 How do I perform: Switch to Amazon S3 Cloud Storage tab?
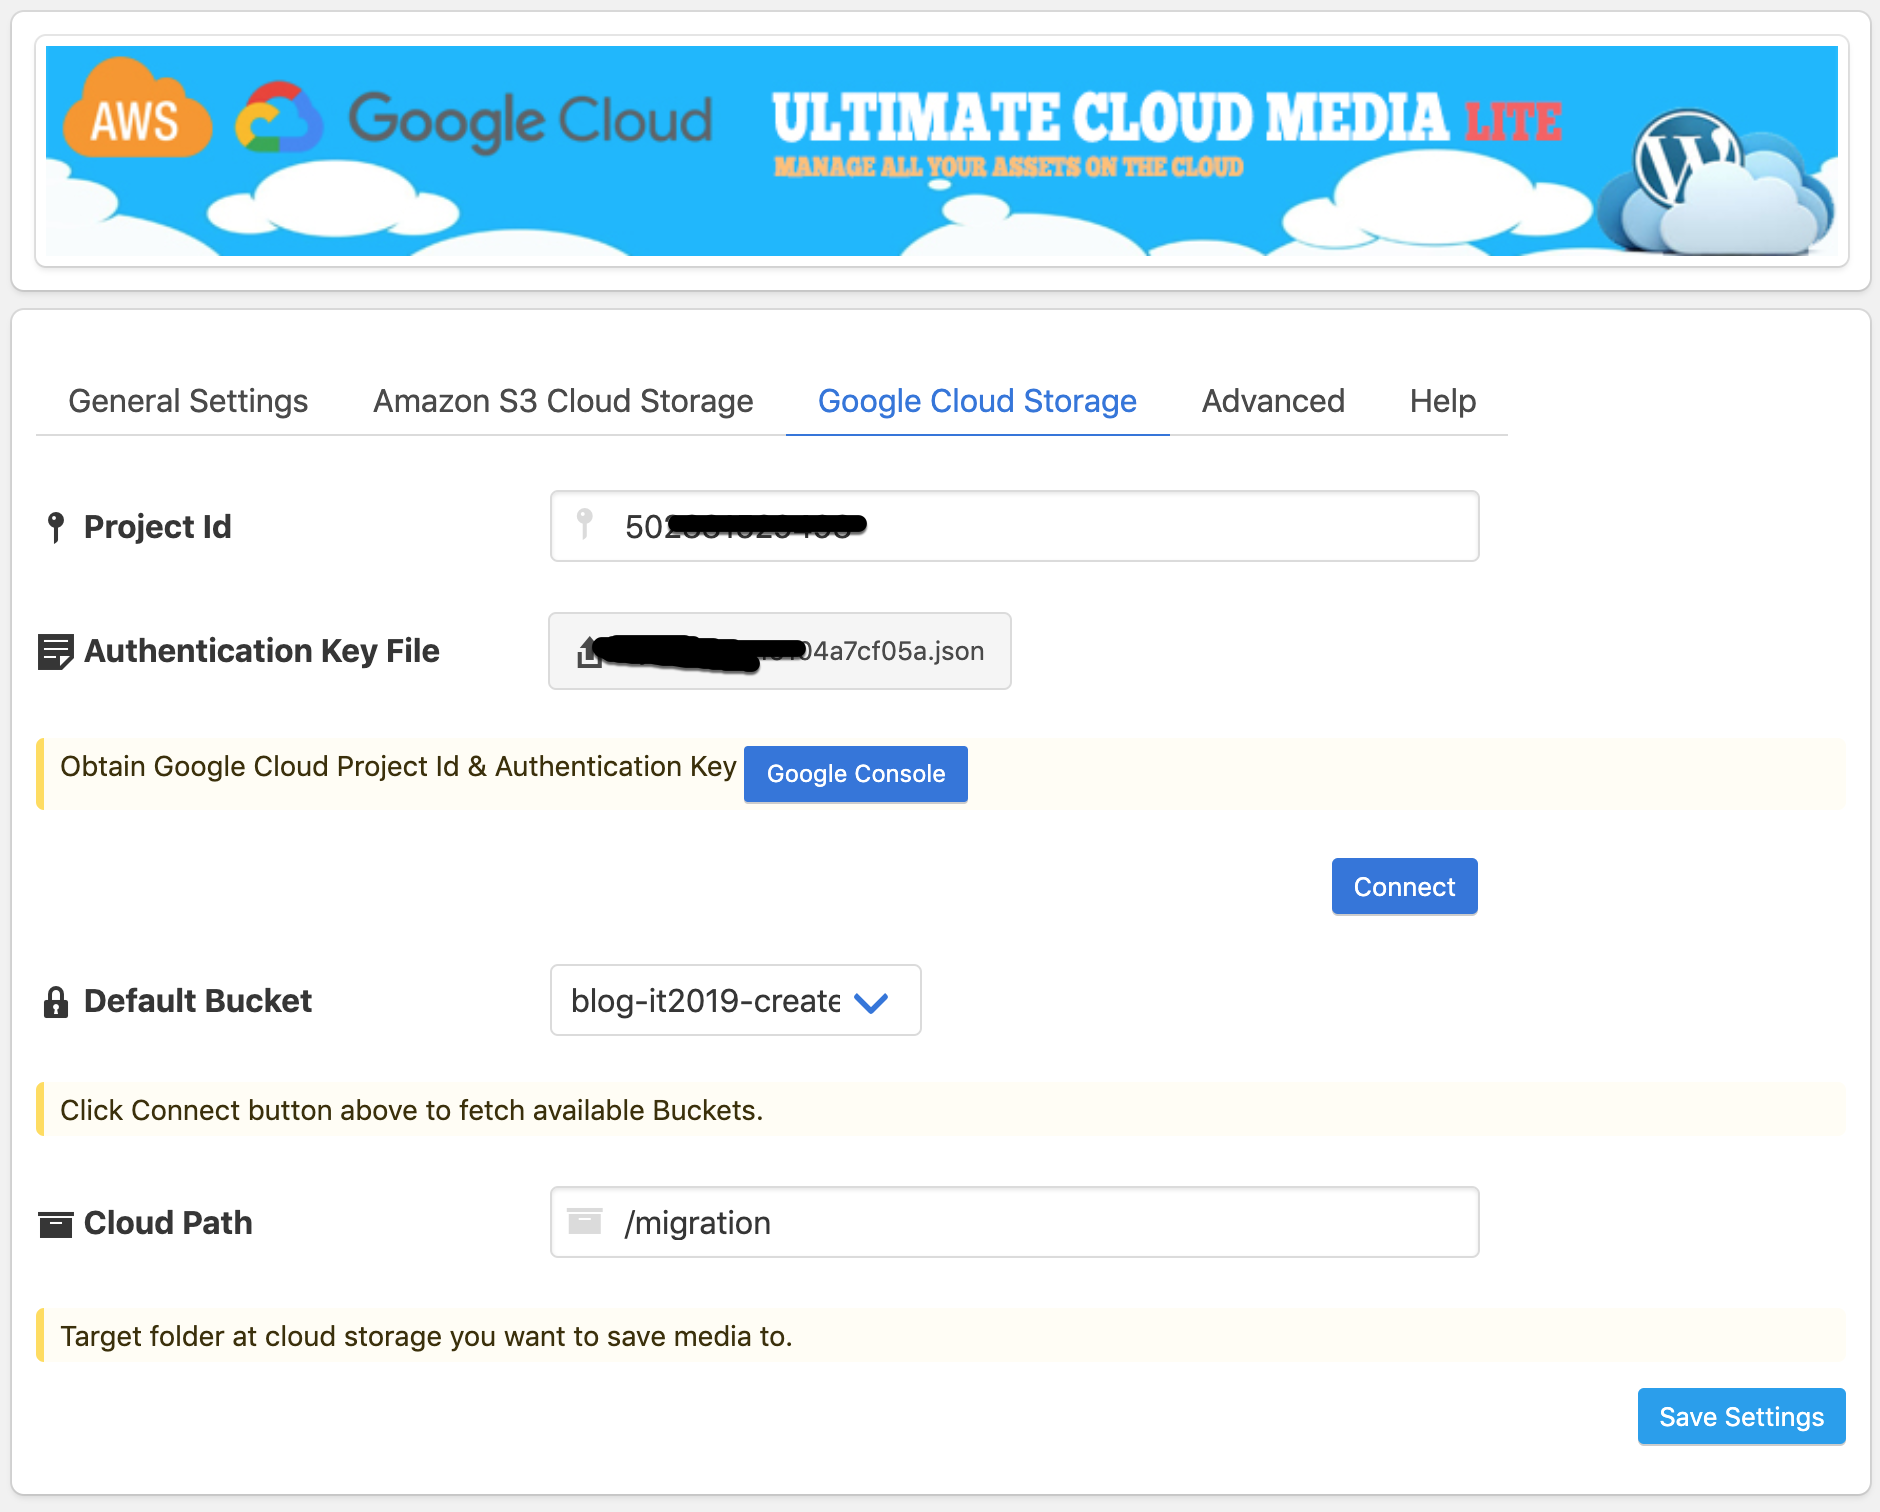pyautogui.click(x=563, y=401)
